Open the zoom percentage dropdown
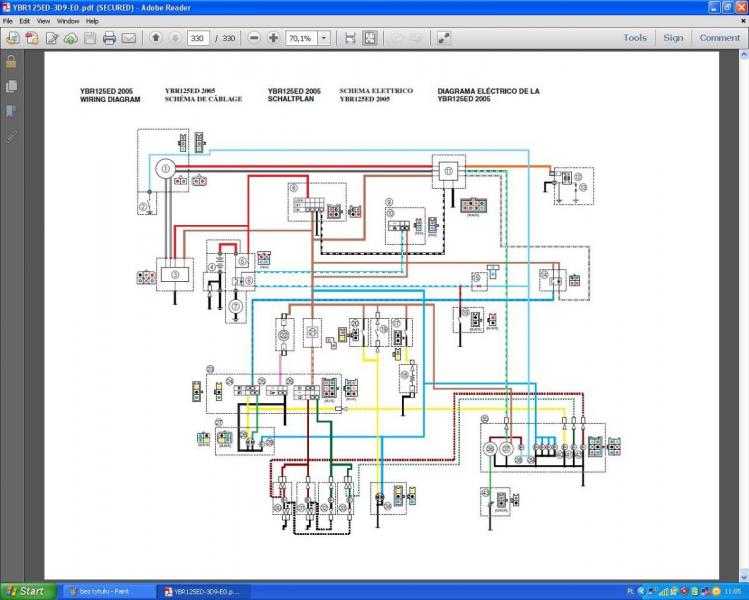Image resolution: width=749 pixels, height=600 pixels. coord(321,38)
